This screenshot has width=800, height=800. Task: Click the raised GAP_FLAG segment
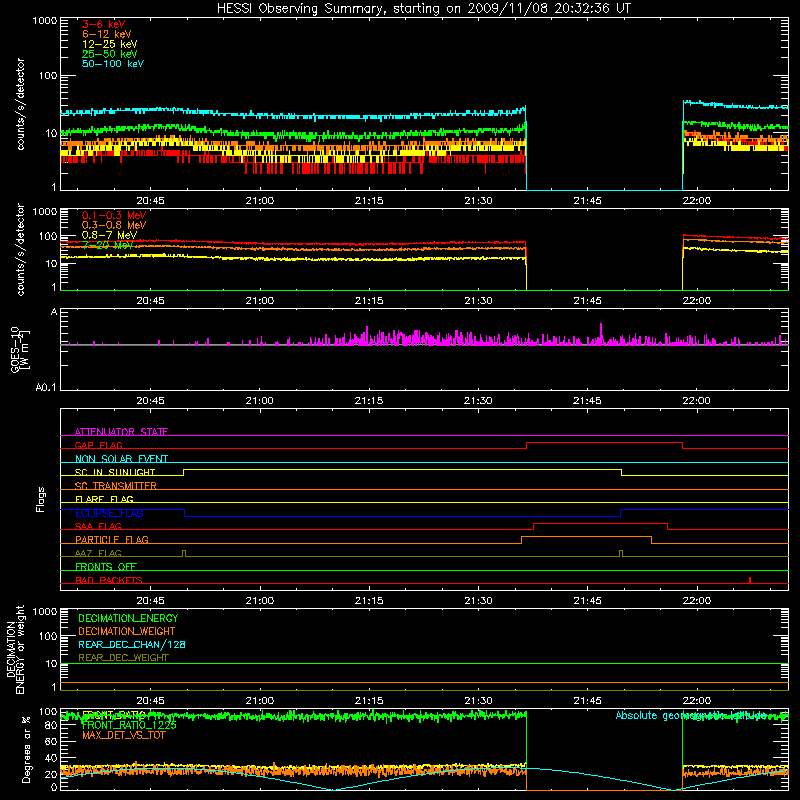(x=604, y=442)
